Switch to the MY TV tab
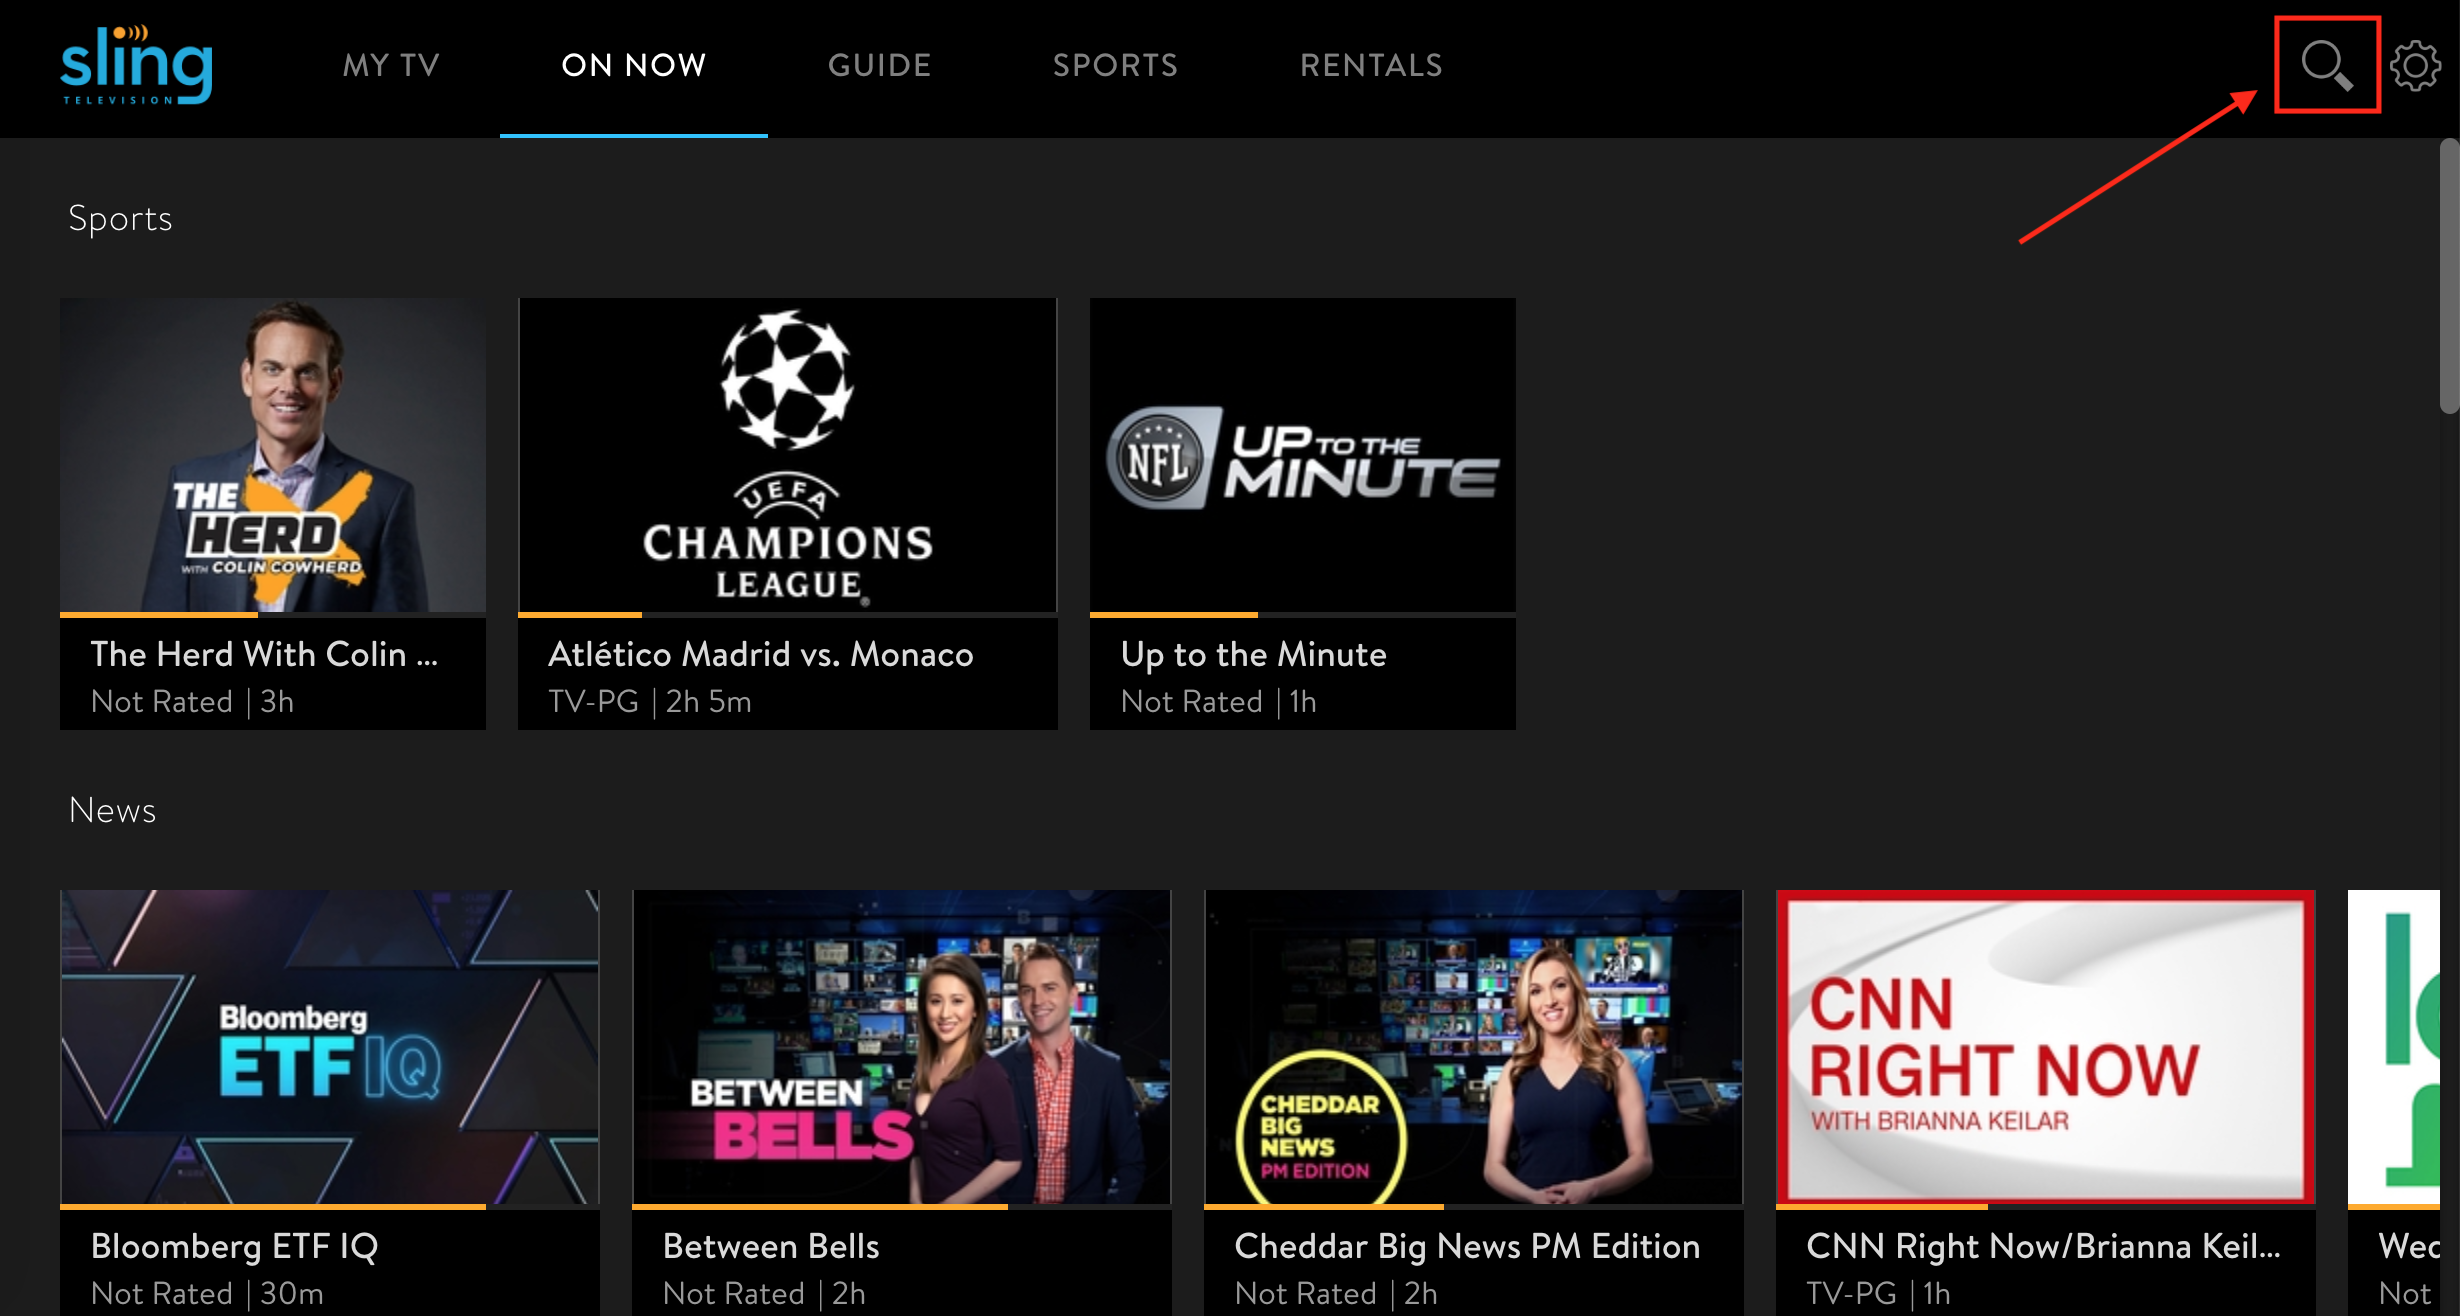 [391, 65]
